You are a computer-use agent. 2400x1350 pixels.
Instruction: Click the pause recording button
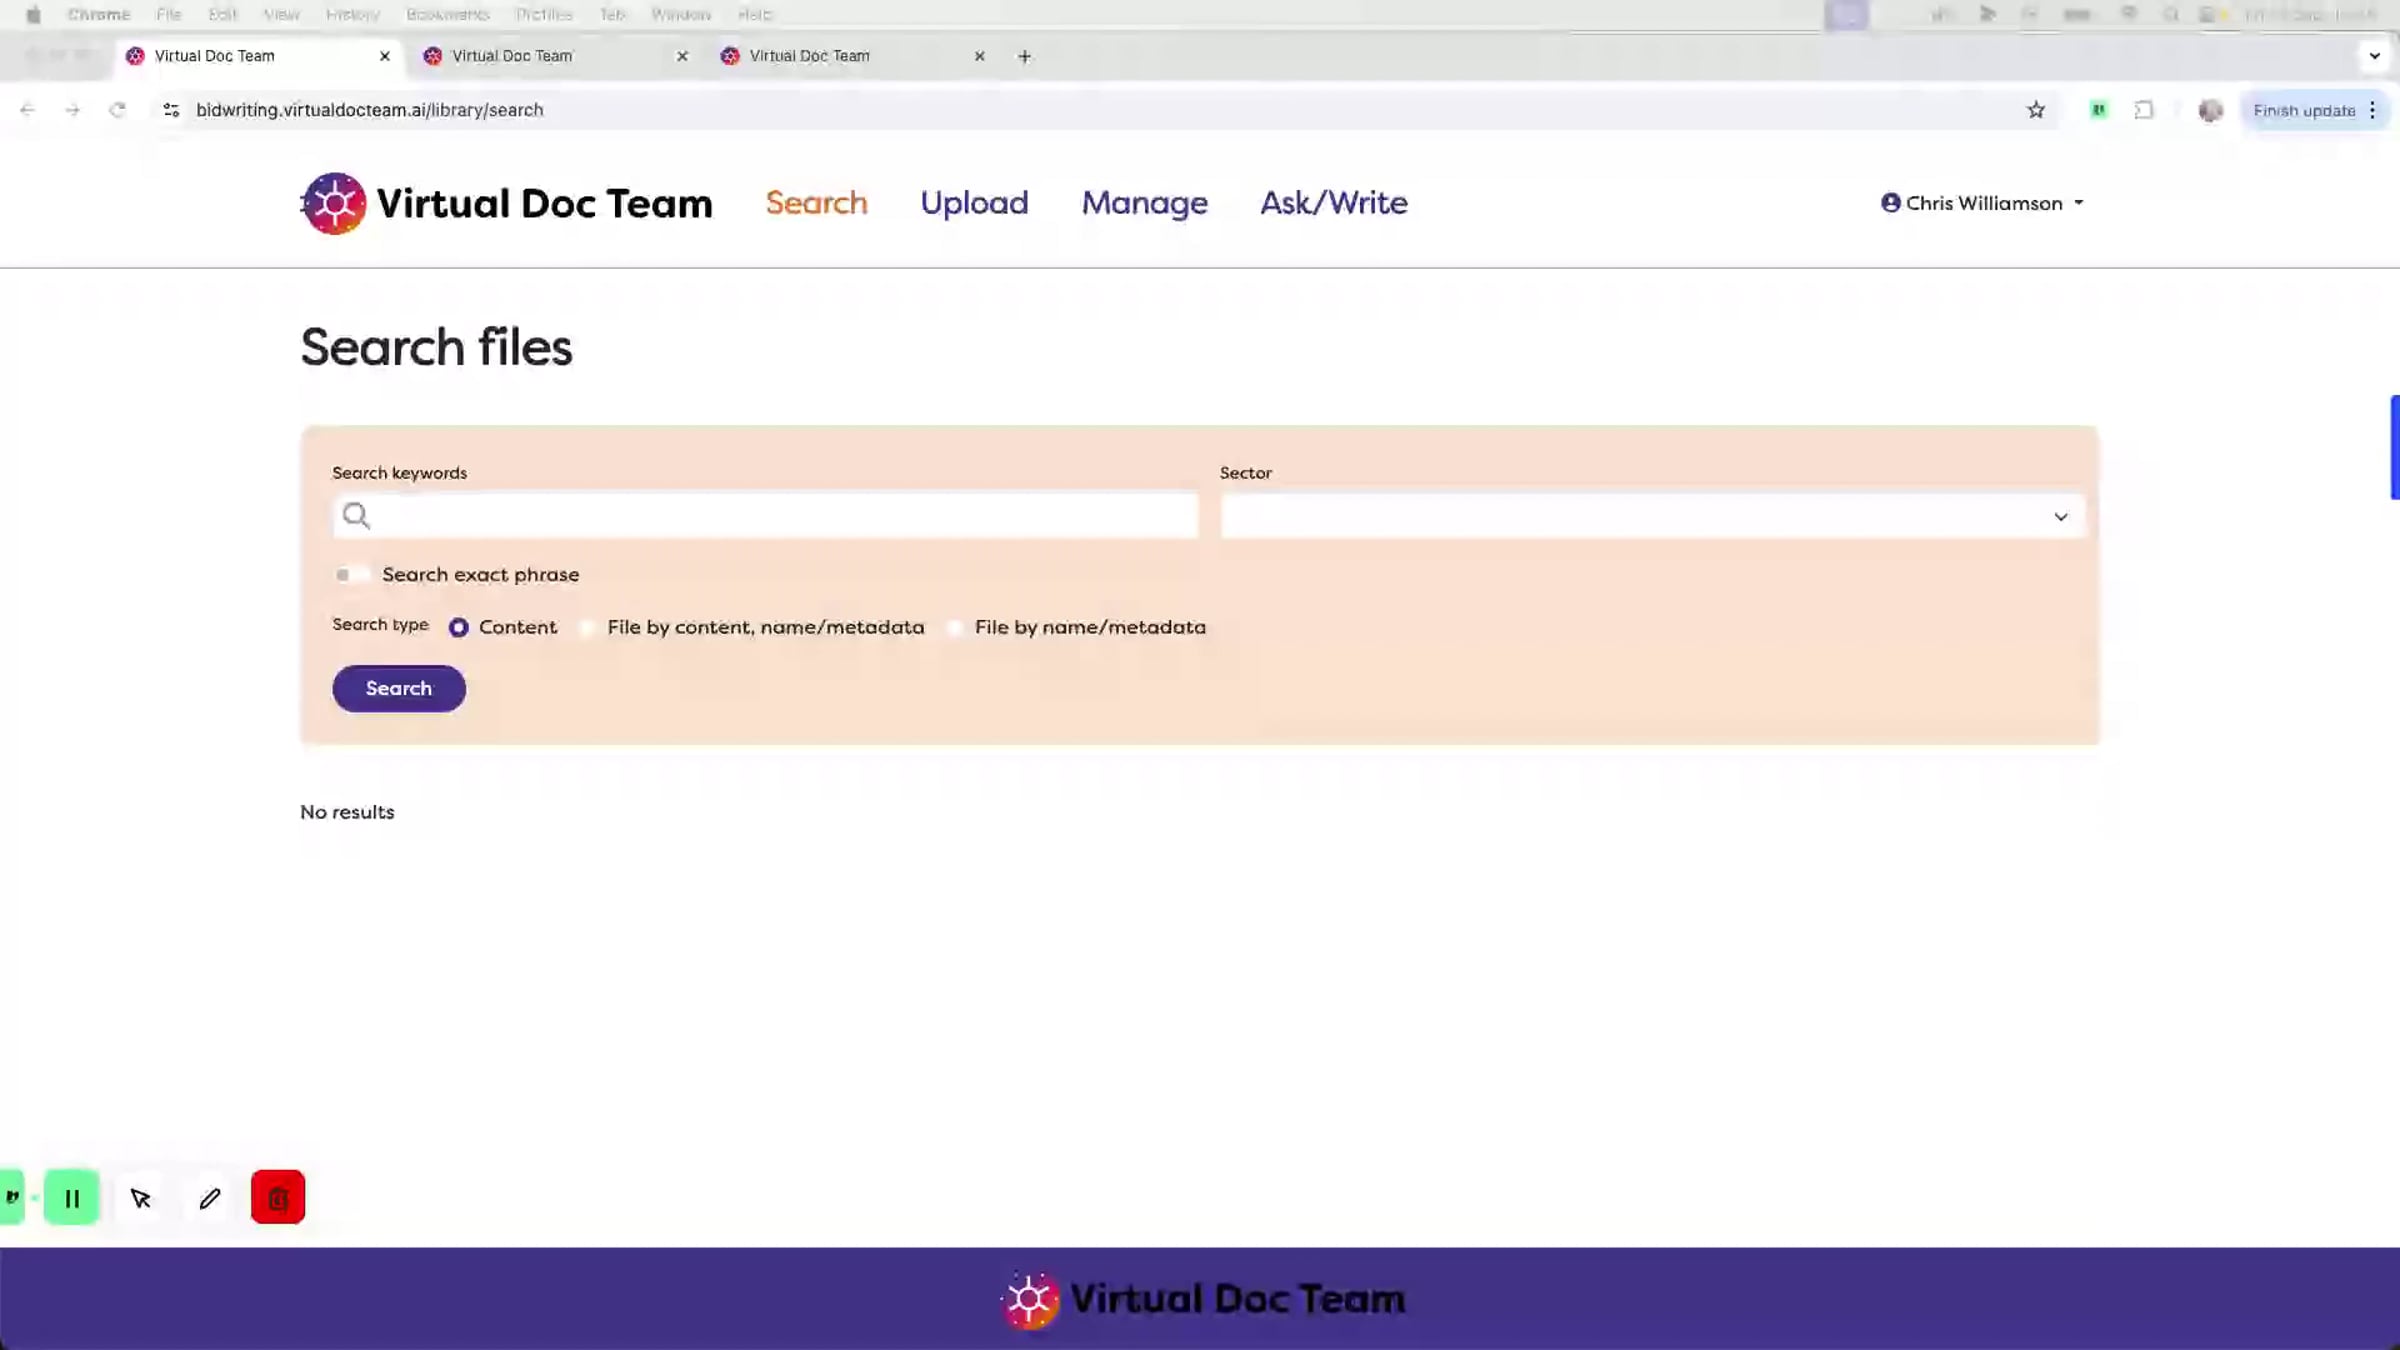pyautogui.click(x=72, y=1197)
